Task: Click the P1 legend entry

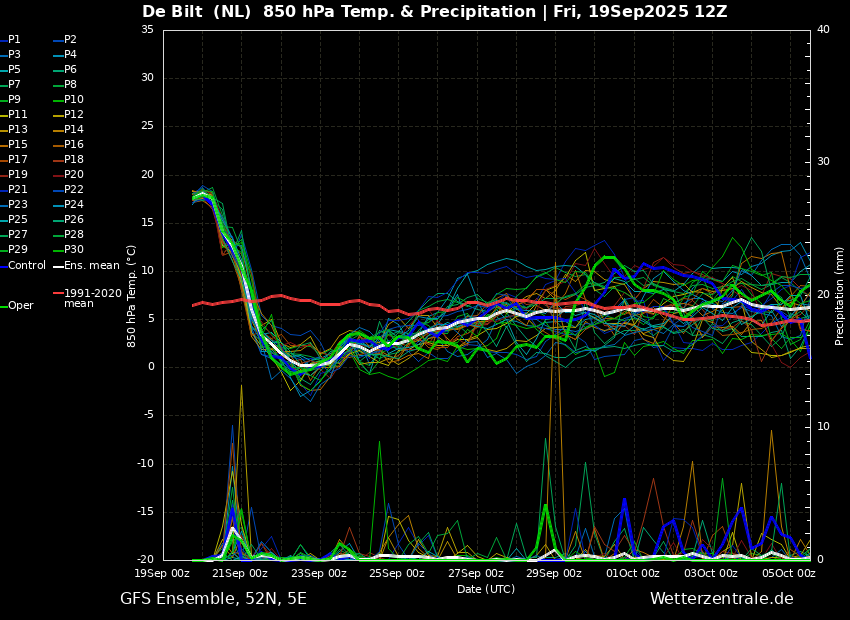Action: 10,40
